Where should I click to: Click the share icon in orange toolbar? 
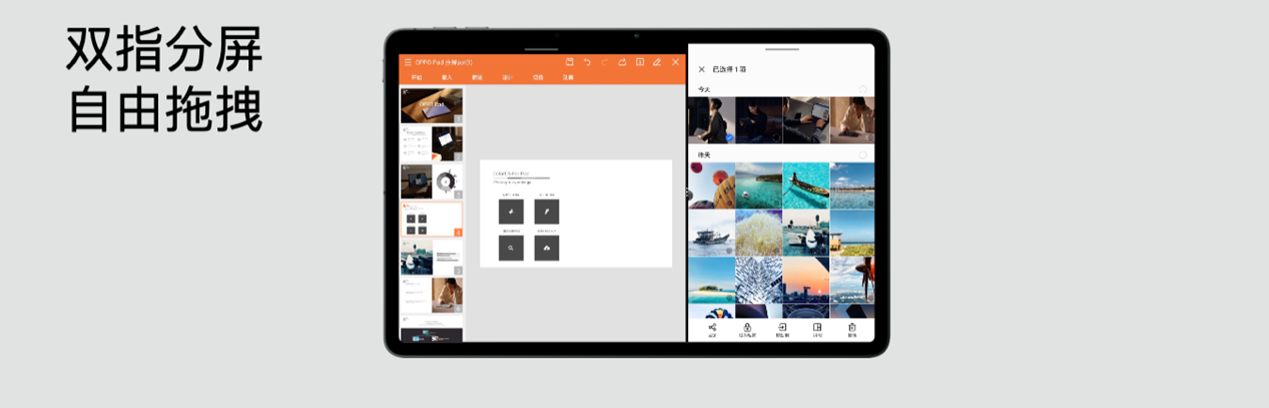(x=622, y=62)
